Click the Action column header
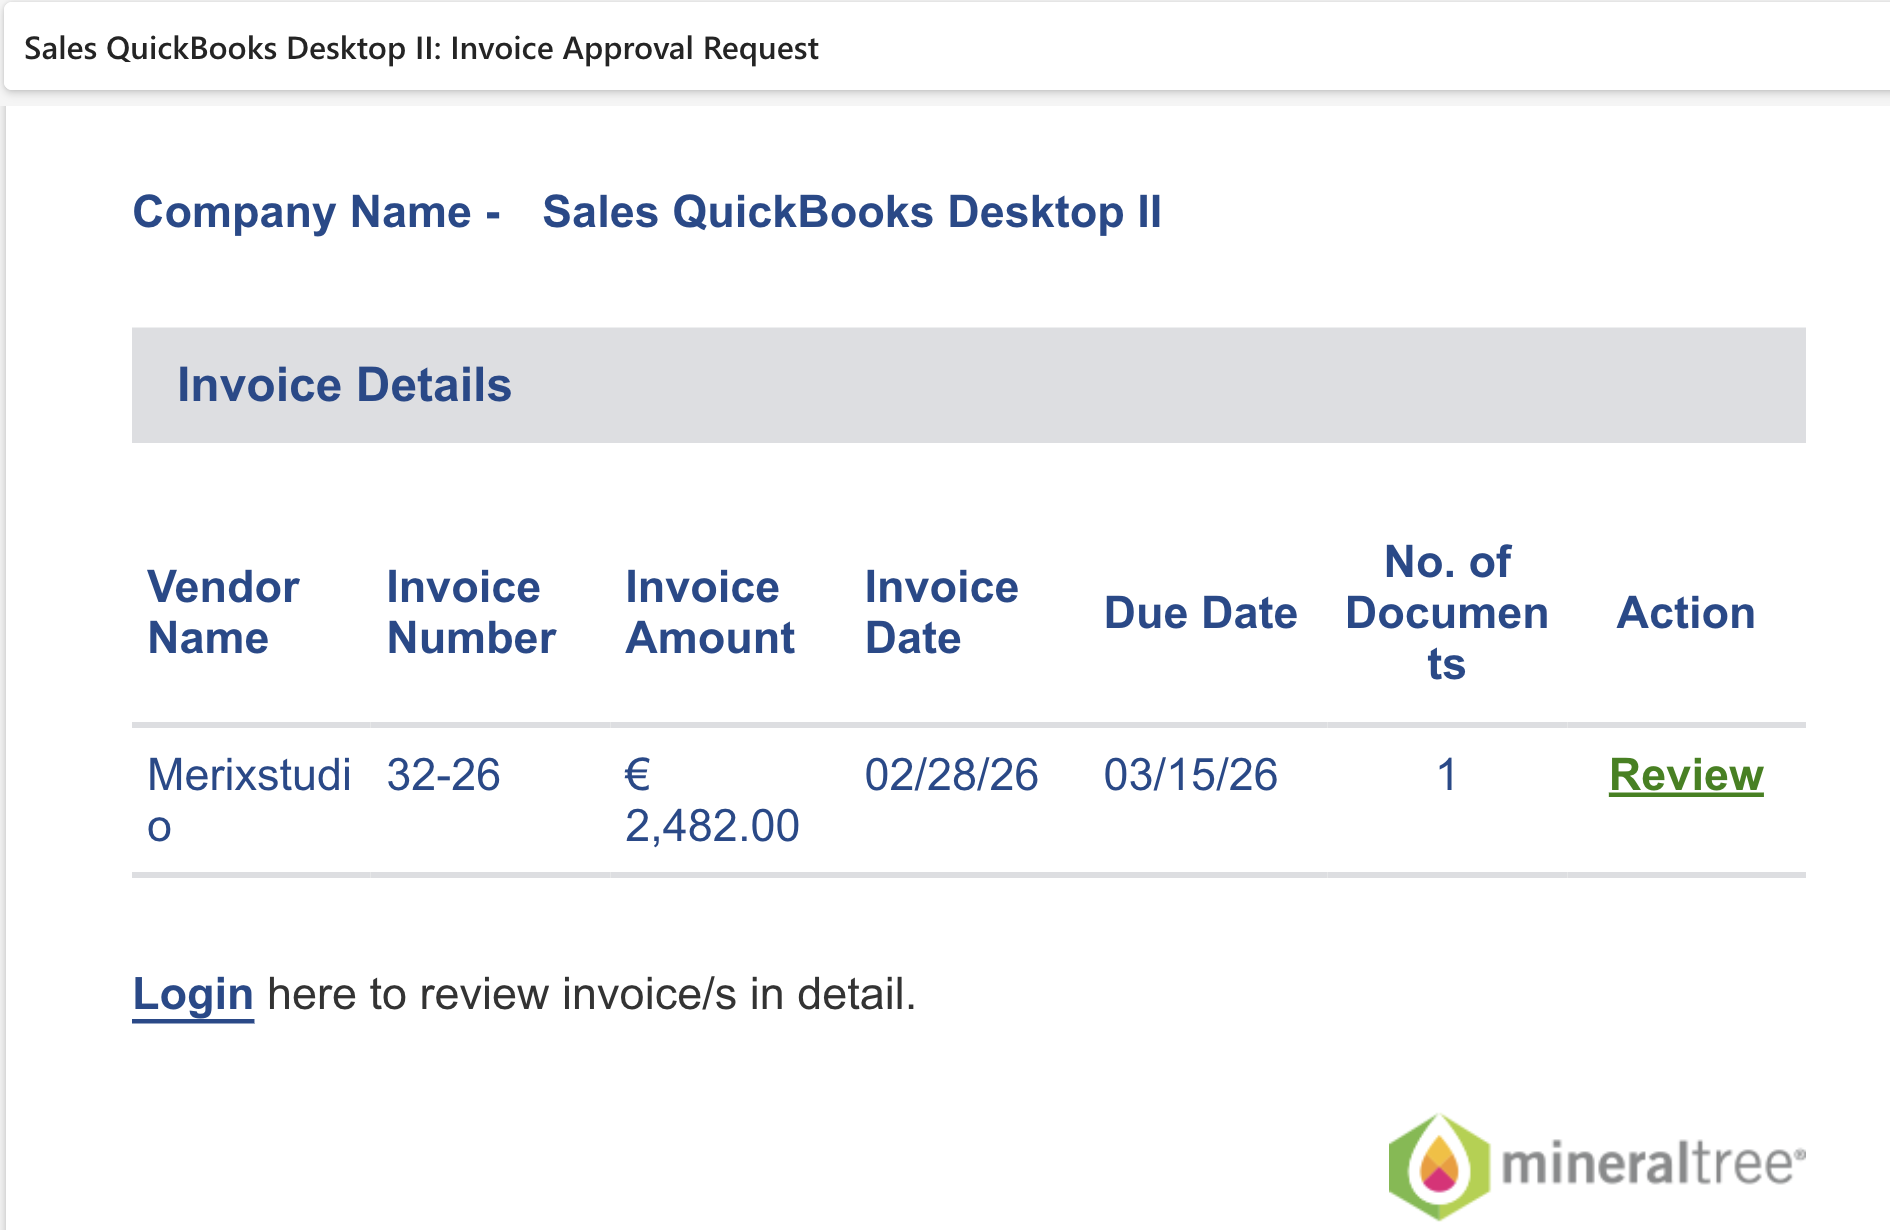Image resolution: width=1890 pixels, height=1230 pixels. [1686, 613]
